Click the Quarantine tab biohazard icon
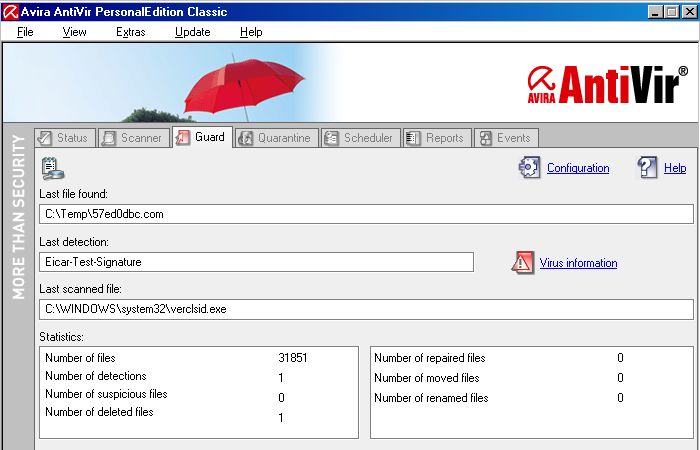This screenshot has height=450, width=700. point(246,138)
